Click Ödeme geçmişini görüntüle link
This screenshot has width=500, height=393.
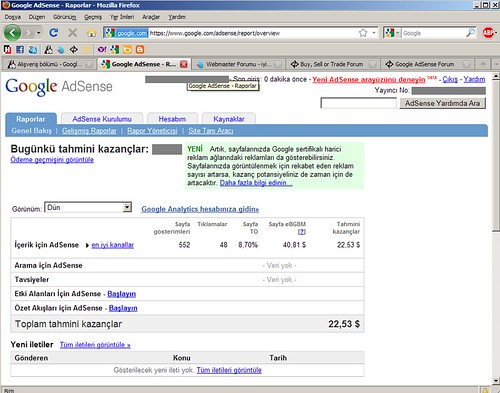(52, 160)
